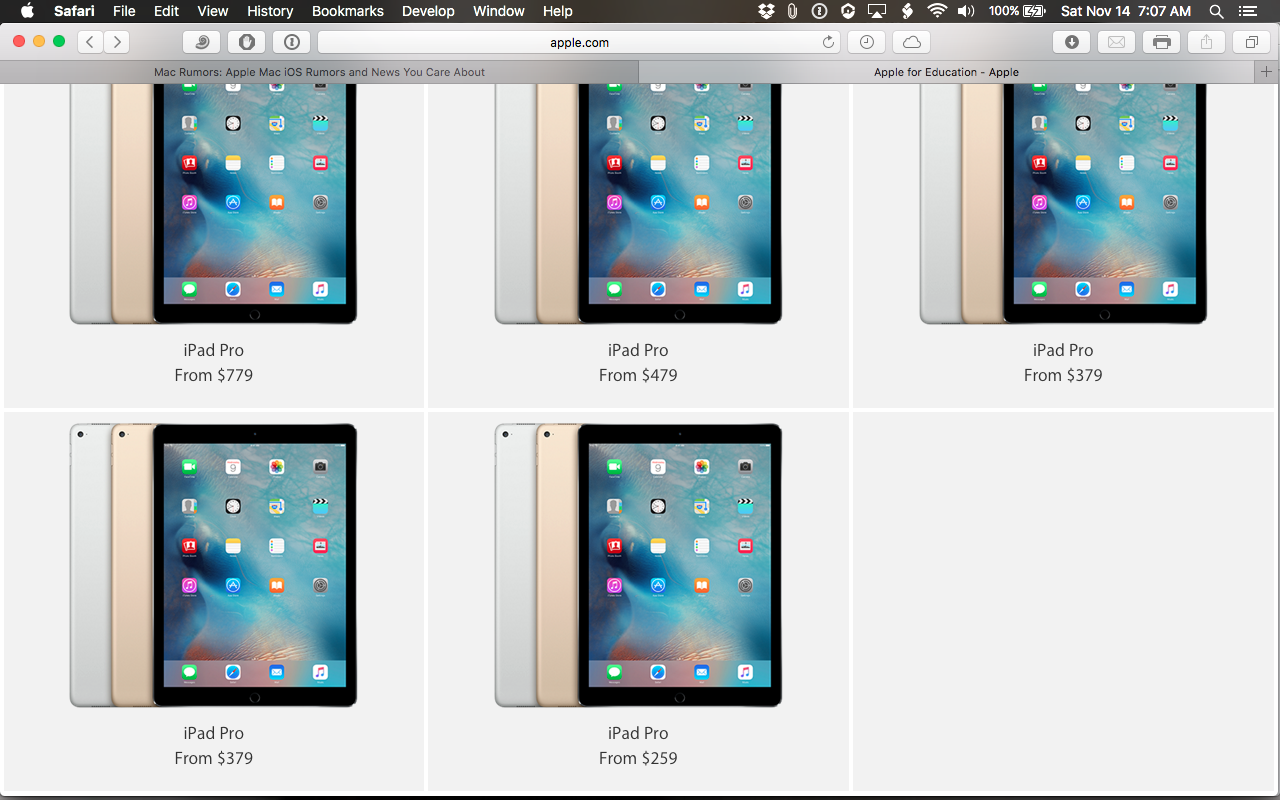
Task: Click the Mail envelope toolbar button
Action: click(1117, 42)
